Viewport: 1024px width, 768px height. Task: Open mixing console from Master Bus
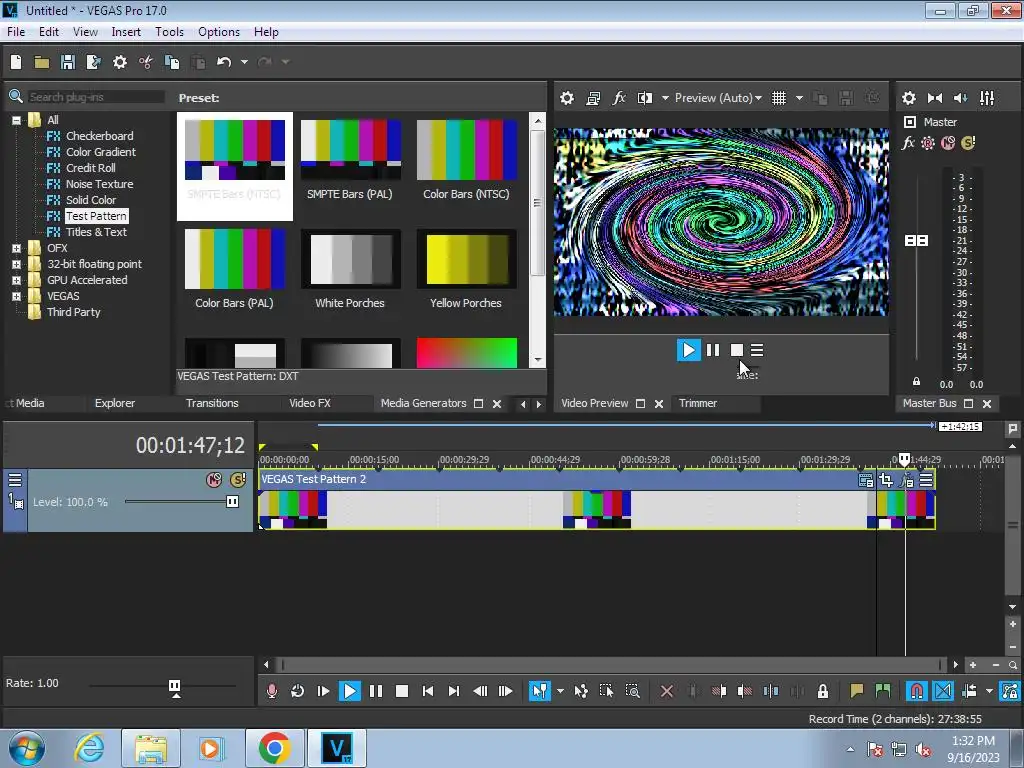[987, 98]
